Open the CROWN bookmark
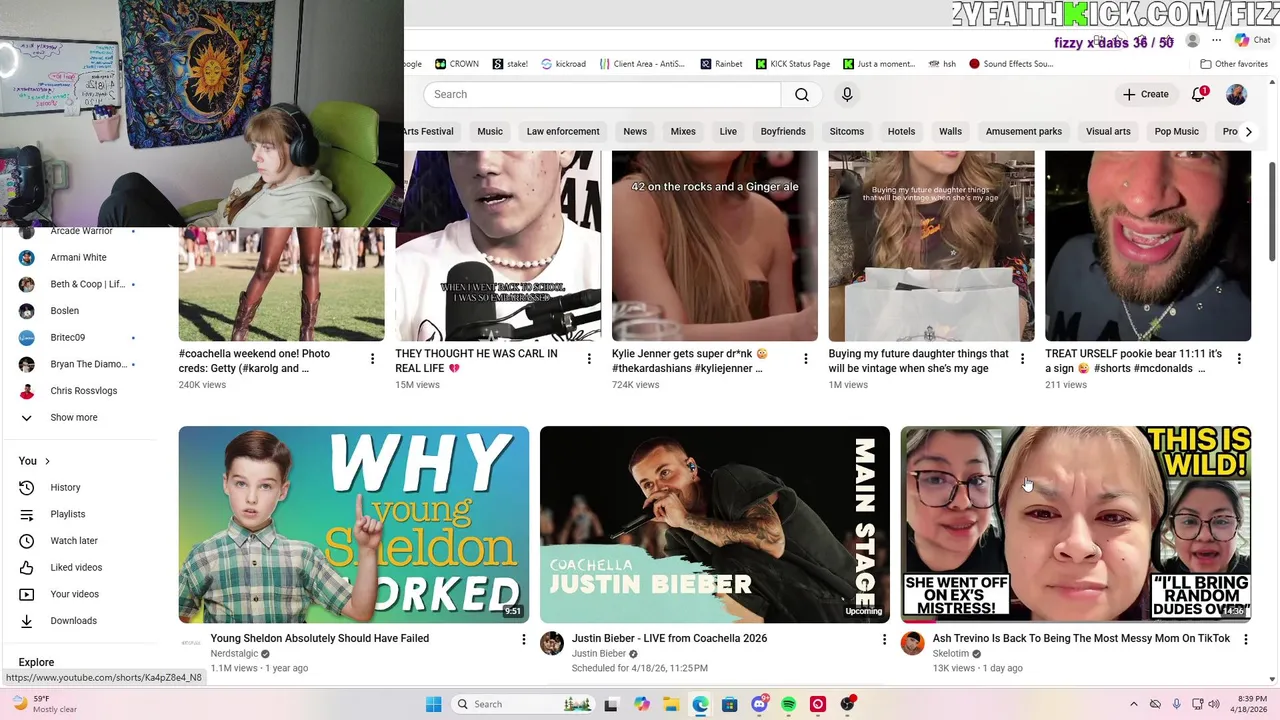This screenshot has width=1280, height=720. 457,64
